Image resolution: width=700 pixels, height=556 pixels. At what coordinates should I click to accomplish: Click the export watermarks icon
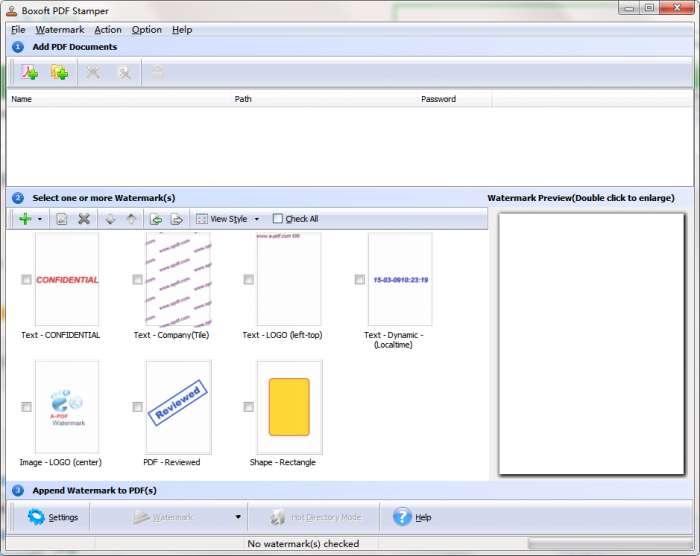click(x=176, y=219)
